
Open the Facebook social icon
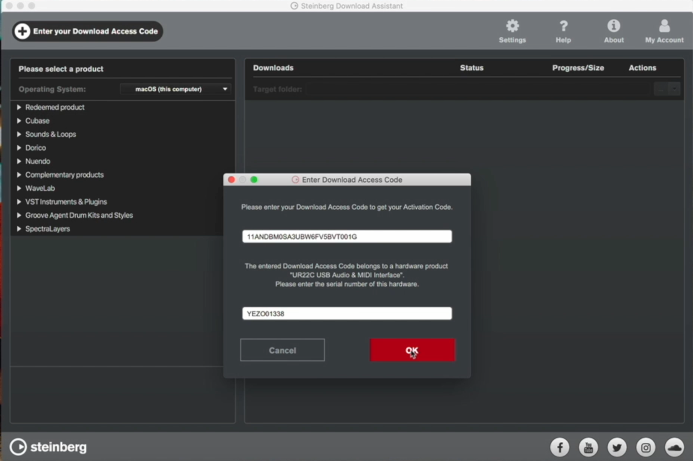[x=560, y=447]
